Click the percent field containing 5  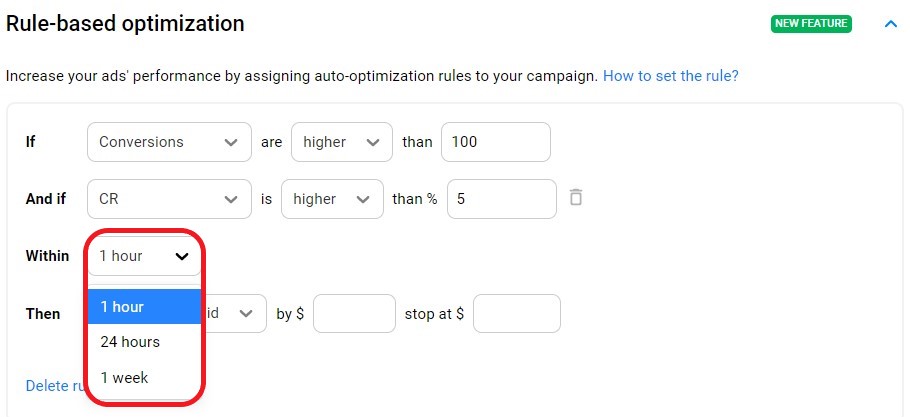click(501, 199)
